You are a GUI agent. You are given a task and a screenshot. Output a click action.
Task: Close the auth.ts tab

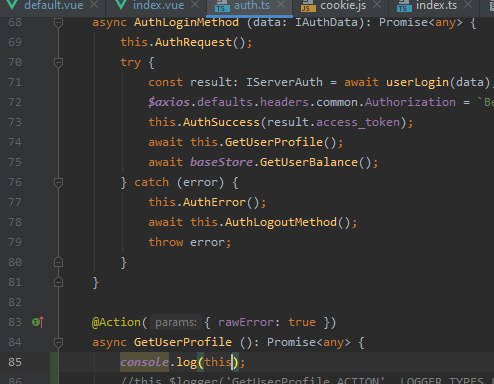(282, 4)
